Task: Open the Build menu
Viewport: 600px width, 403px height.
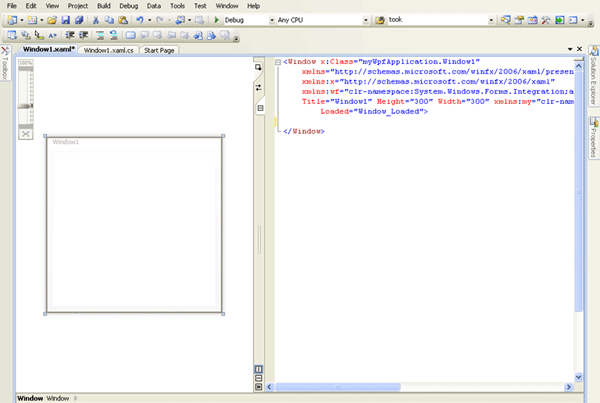Action: [x=104, y=6]
